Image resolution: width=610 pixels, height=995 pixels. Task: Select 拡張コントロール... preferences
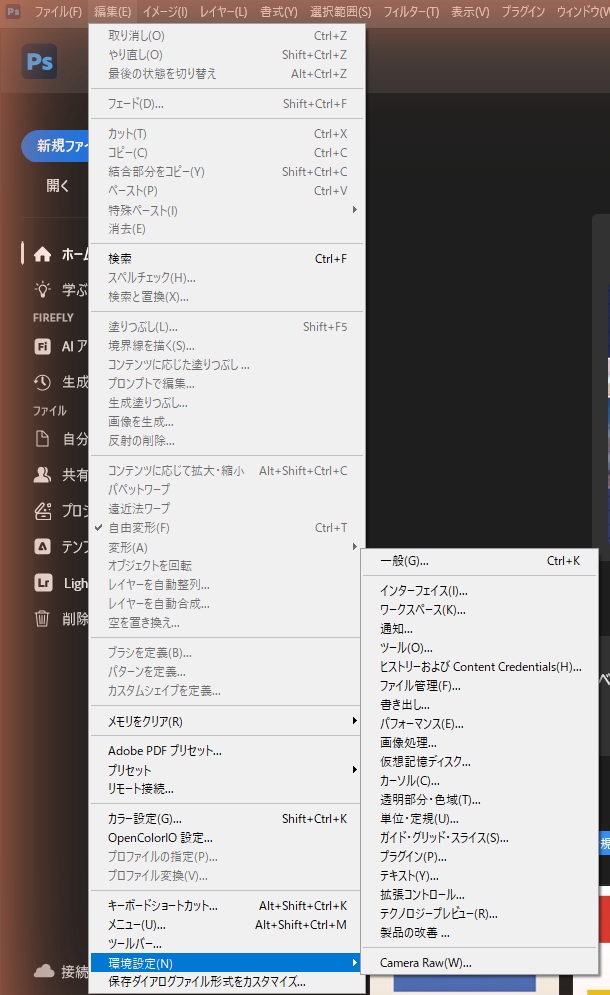(x=479, y=895)
